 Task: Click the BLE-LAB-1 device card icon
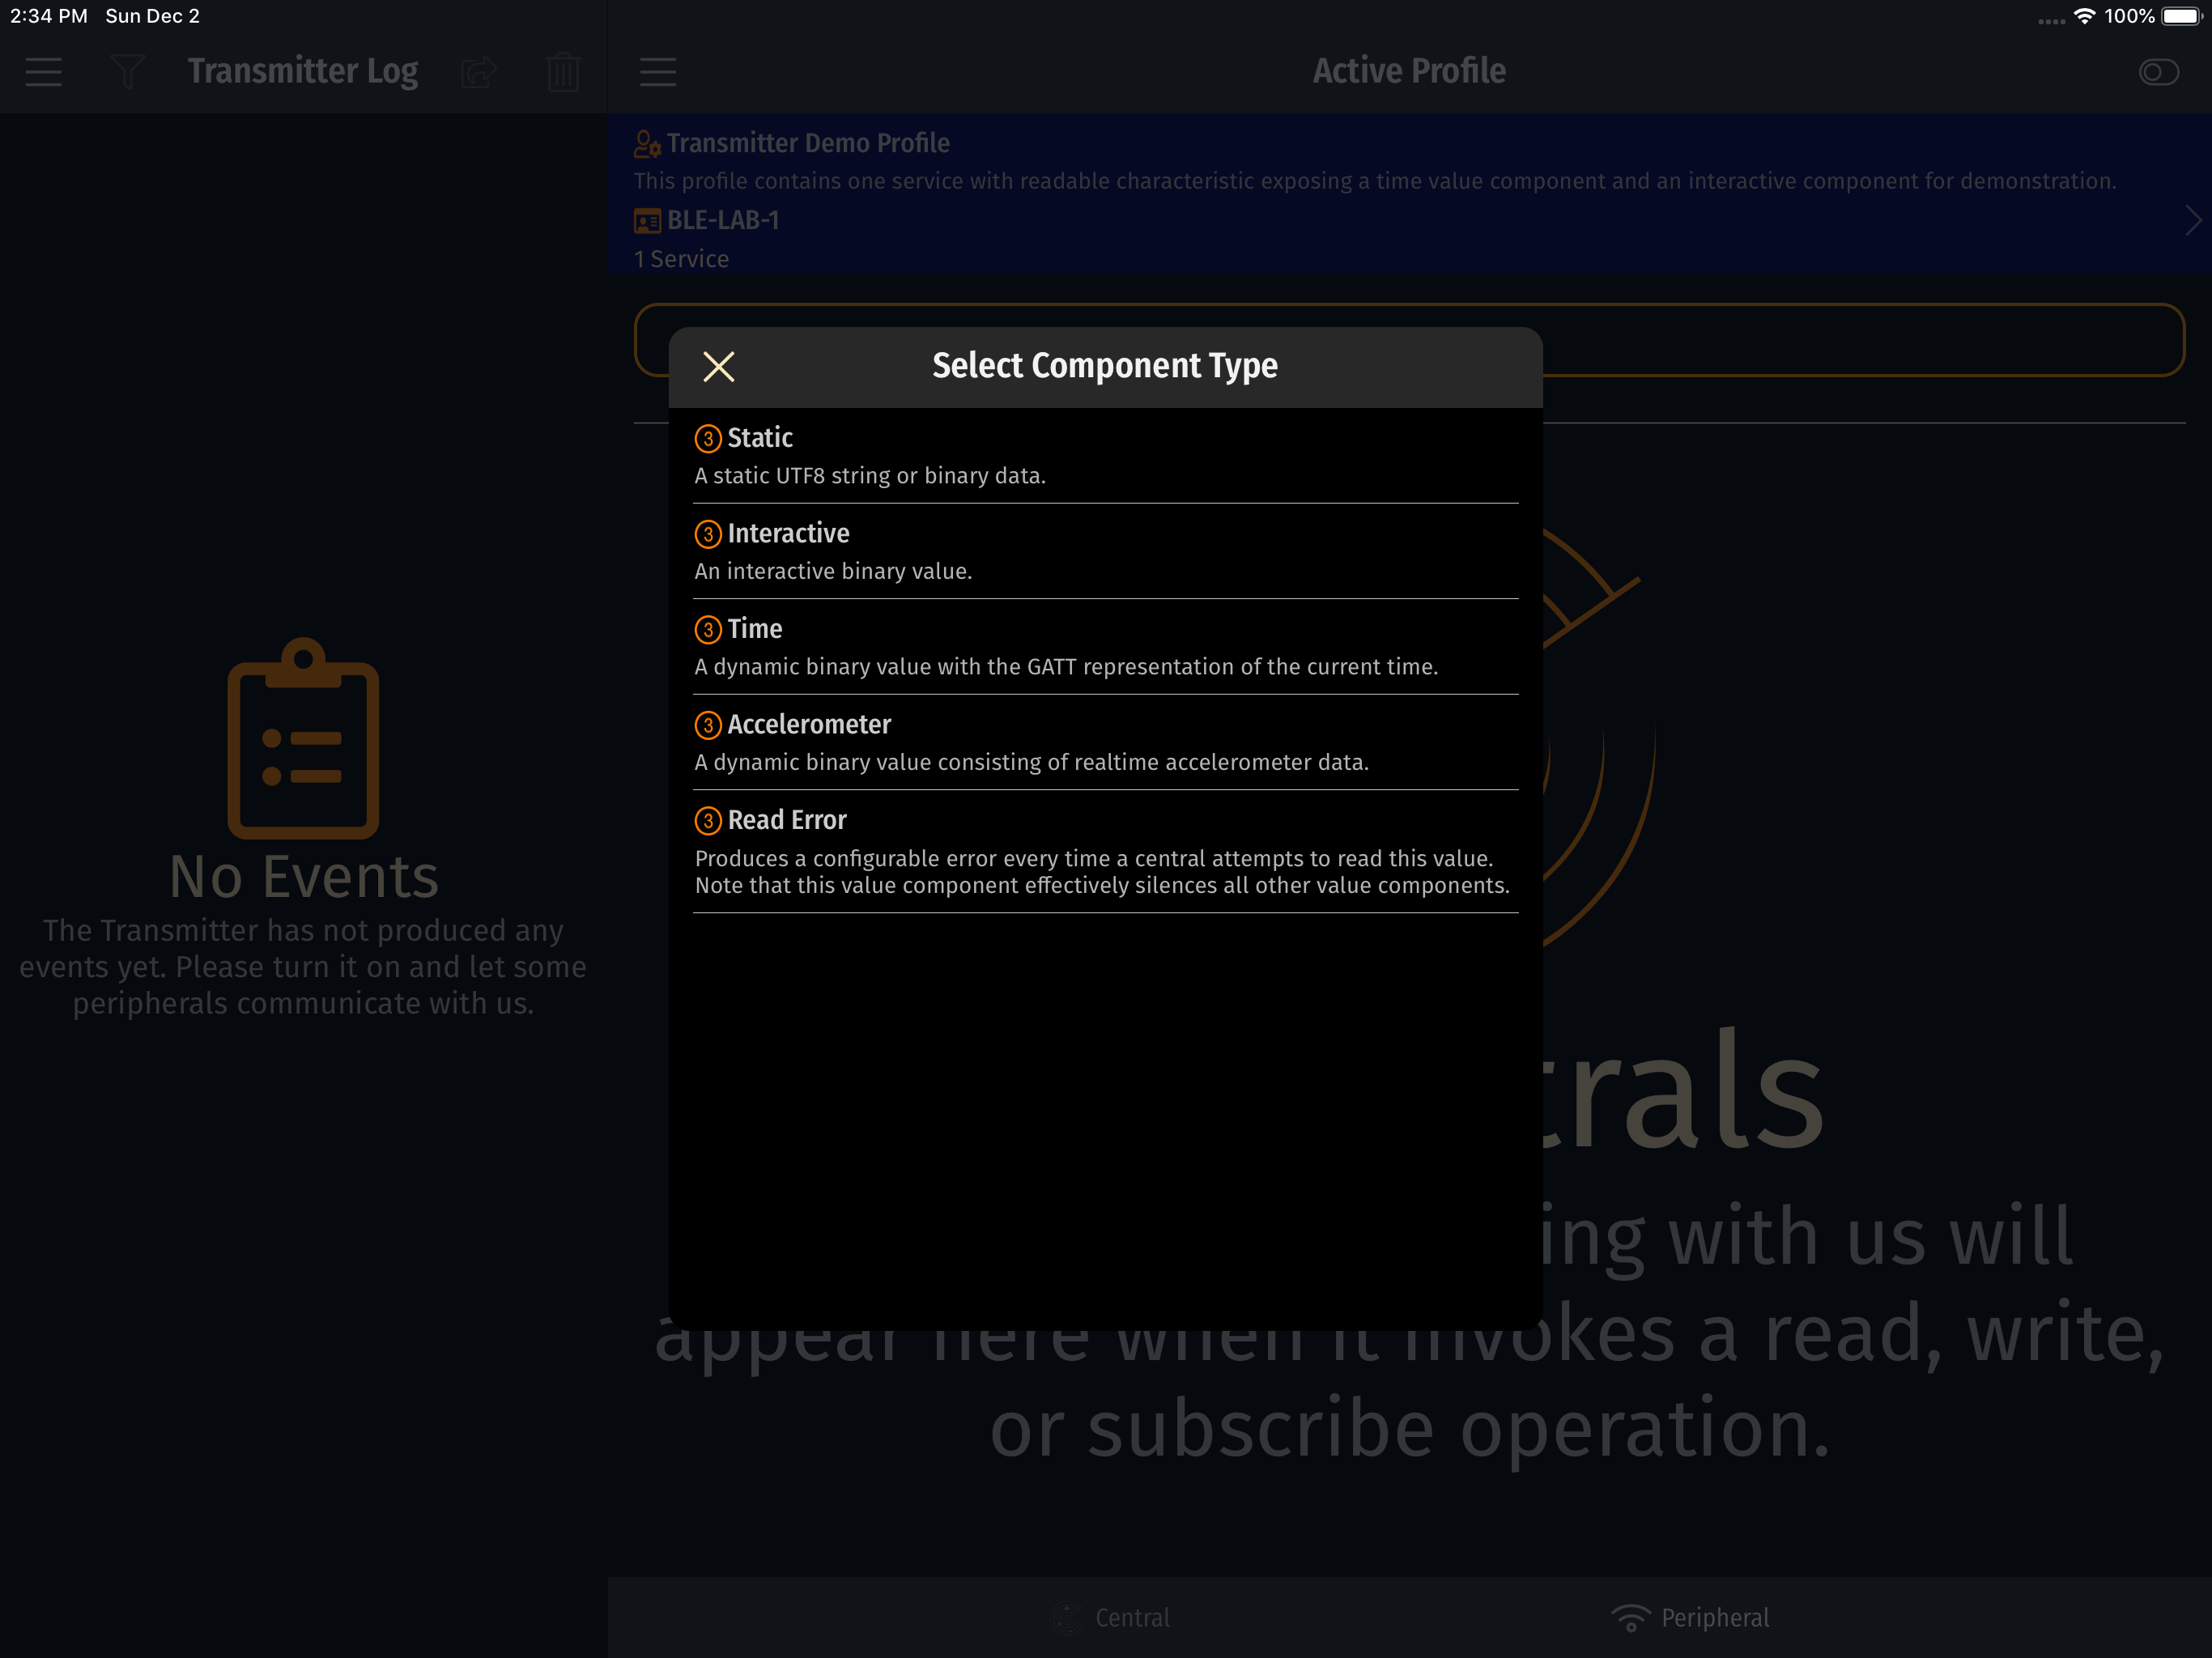(647, 221)
